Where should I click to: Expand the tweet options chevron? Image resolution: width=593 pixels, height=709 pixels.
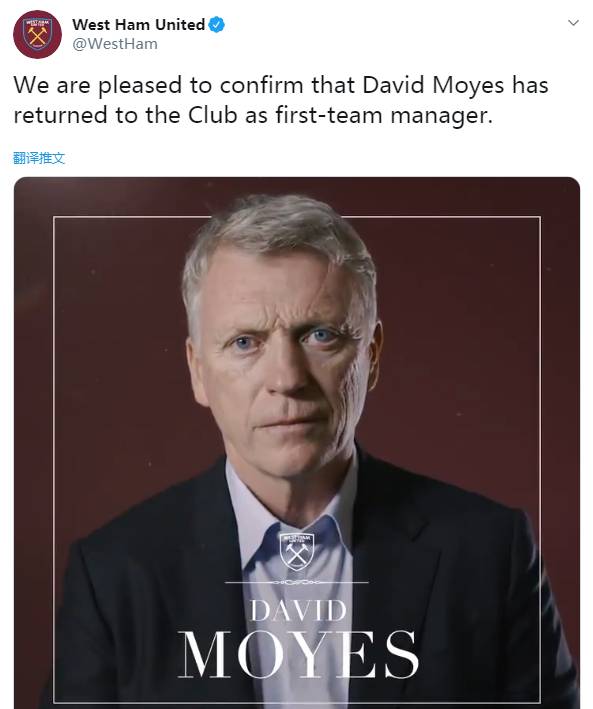tap(573, 23)
